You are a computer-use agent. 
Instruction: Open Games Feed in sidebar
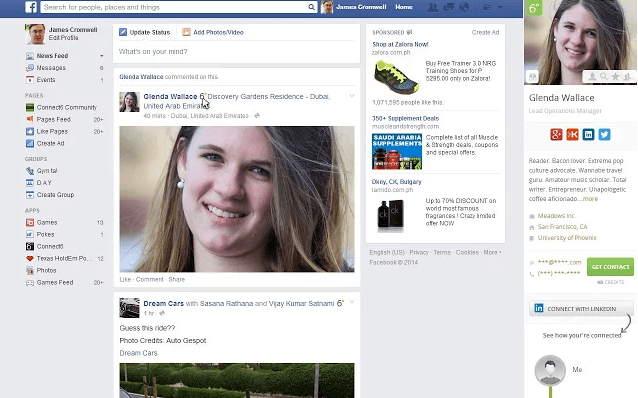pos(55,282)
